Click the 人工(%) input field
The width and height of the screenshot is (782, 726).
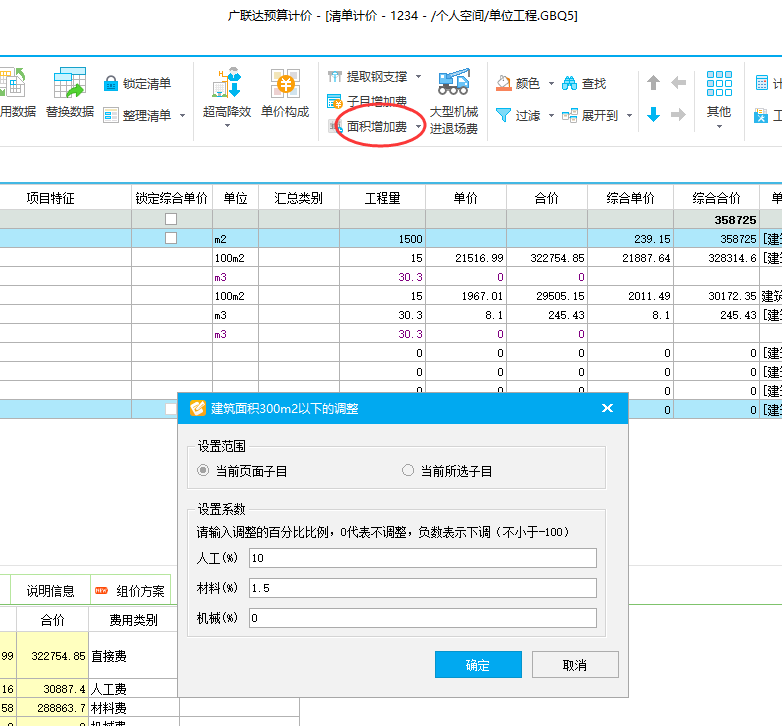point(423,558)
